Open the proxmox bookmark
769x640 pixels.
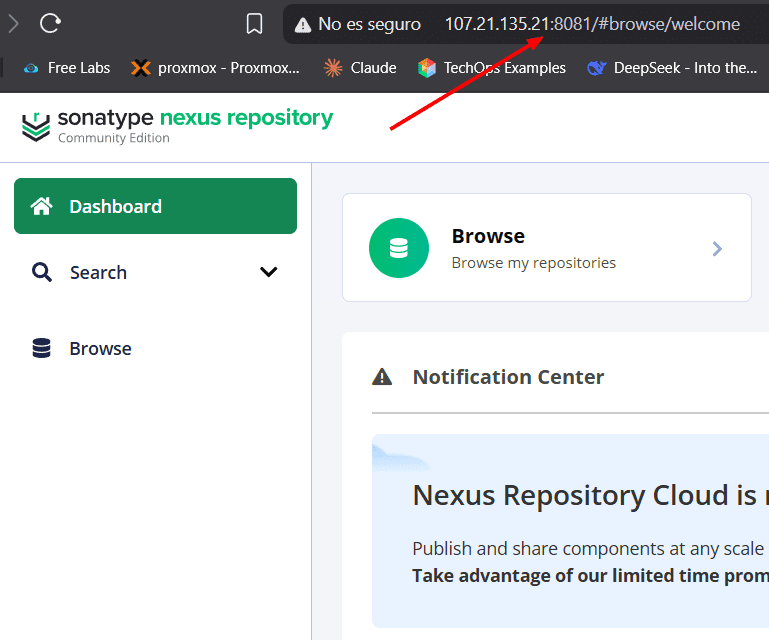(x=215, y=68)
